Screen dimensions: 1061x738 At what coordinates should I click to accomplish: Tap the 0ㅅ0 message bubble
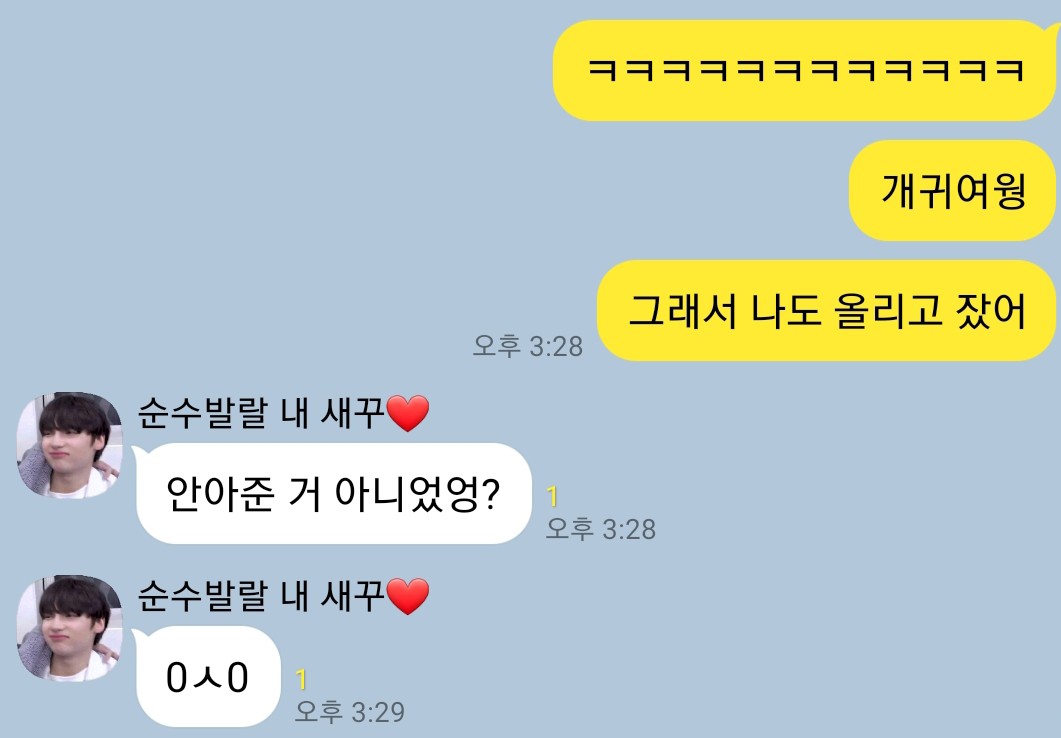(x=206, y=677)
